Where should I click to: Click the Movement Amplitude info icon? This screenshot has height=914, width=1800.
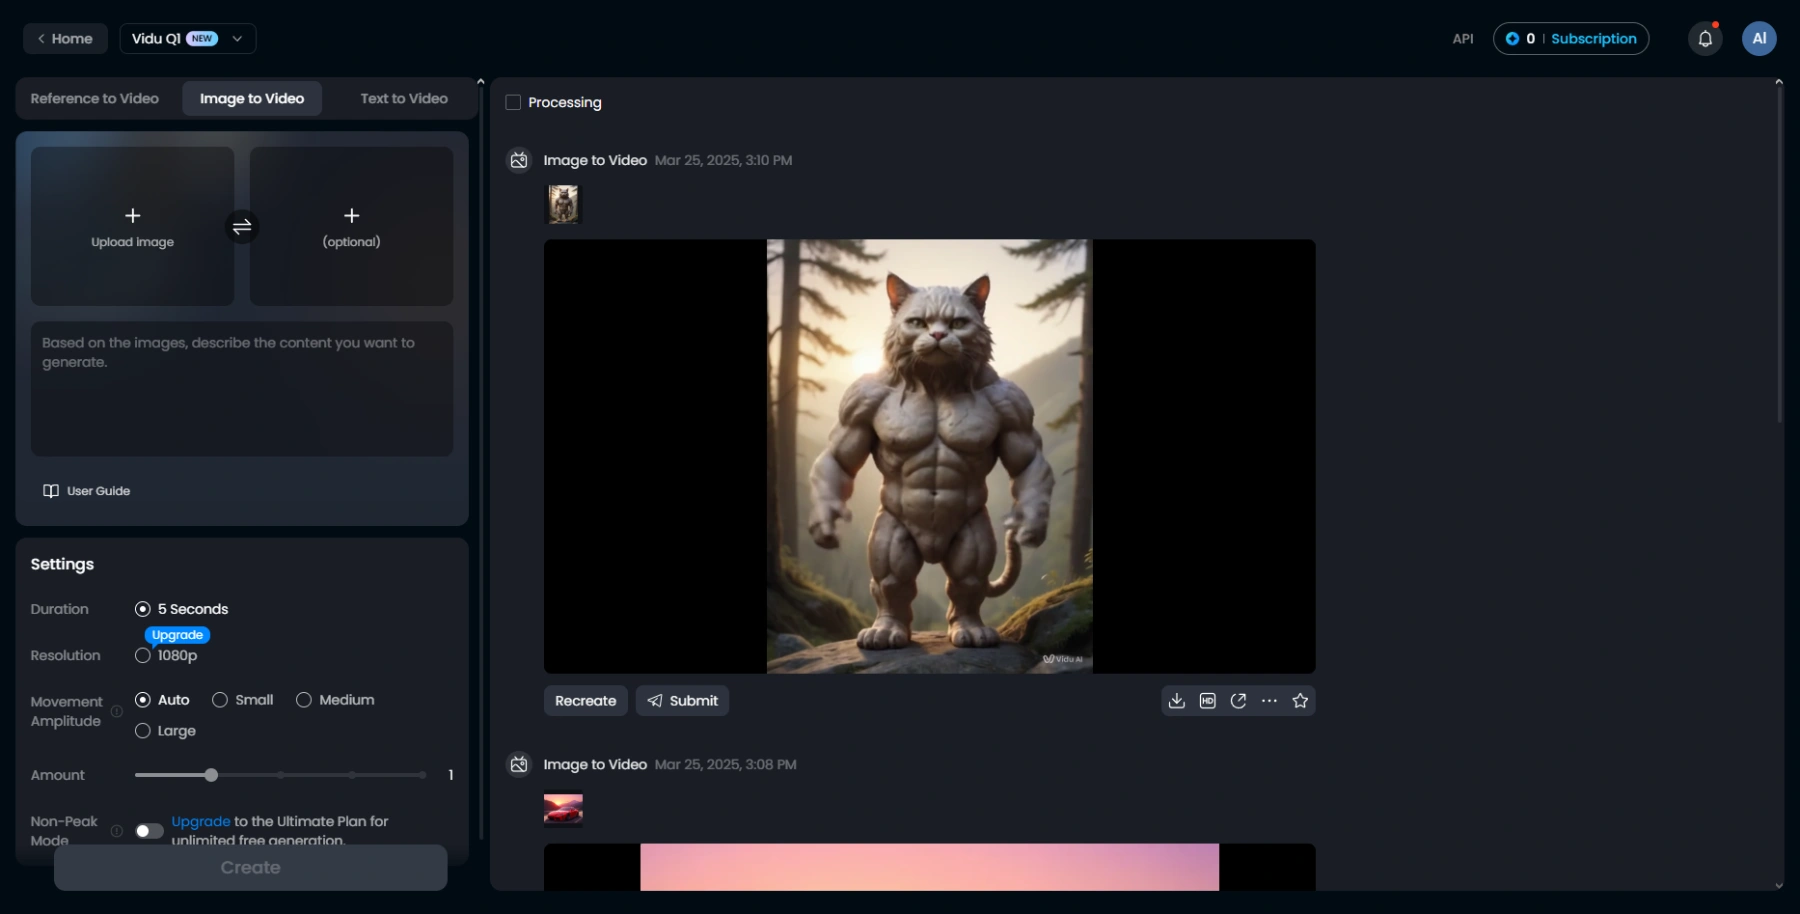(117, 711)
